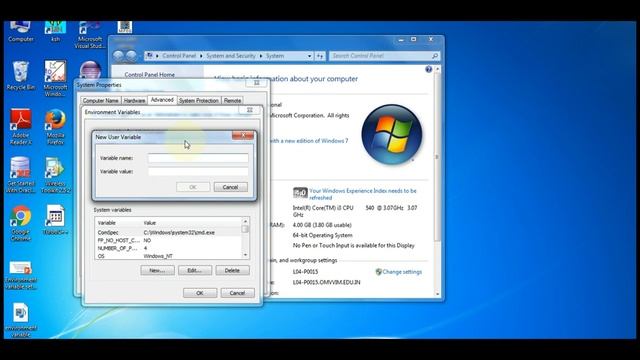640x360 pixels.
Task: Click Delete under System variables
Action: 232,270
